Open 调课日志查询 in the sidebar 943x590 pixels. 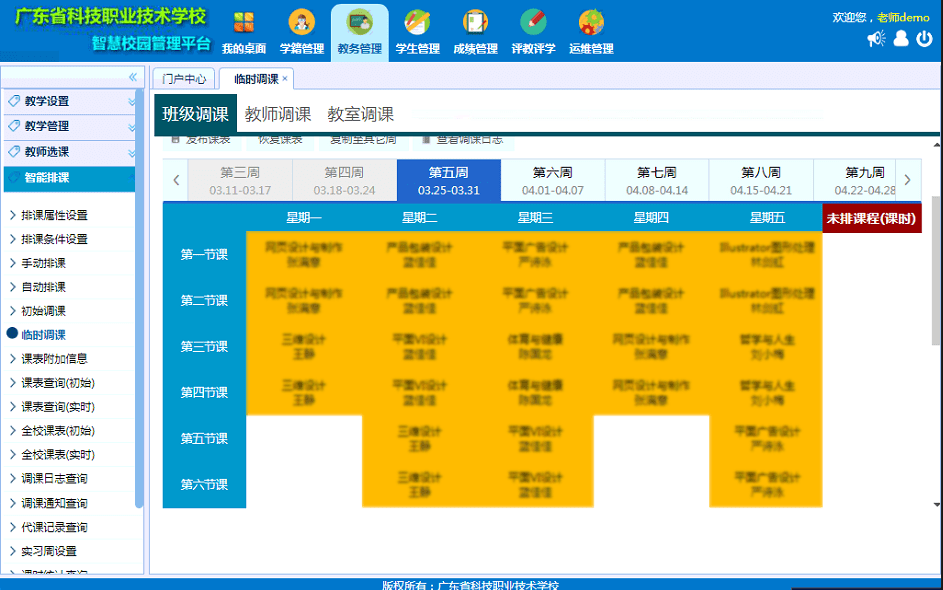point(54,479)
